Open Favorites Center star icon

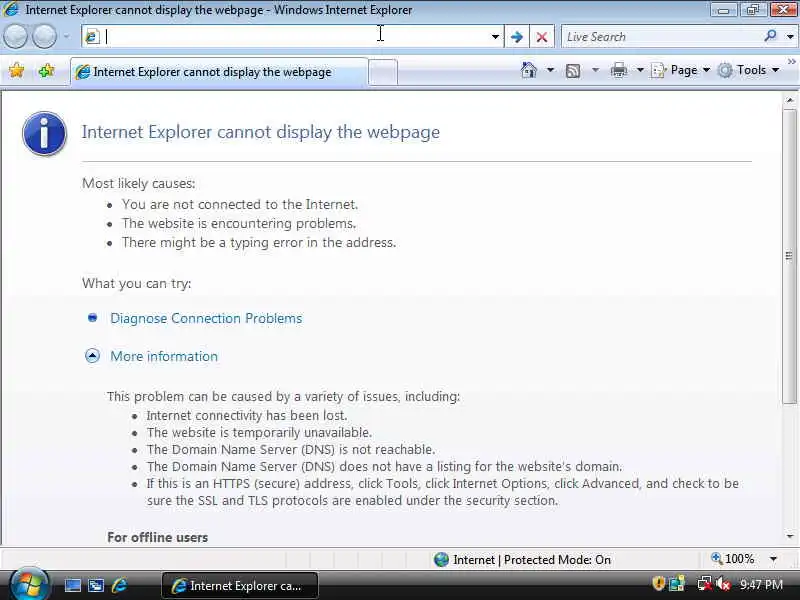coord(16,70)
